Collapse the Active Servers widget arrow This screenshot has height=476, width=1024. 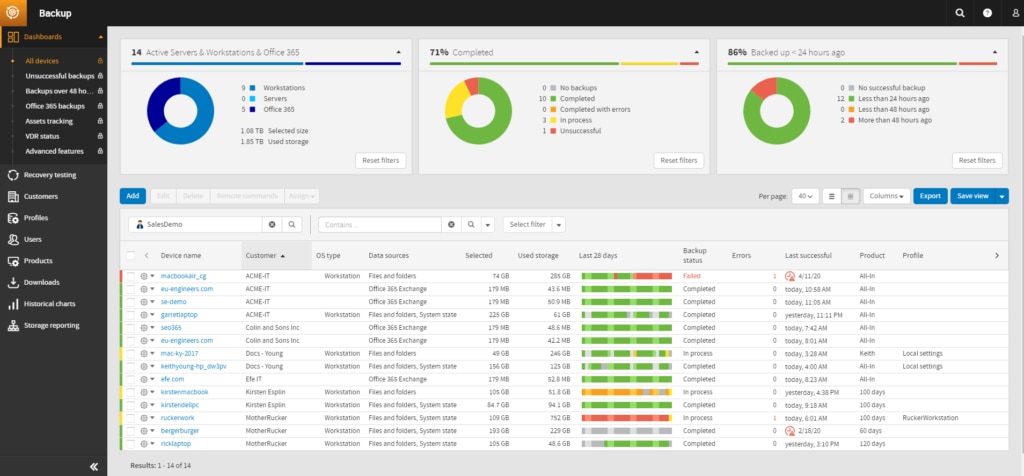click(x=398, y=52)
